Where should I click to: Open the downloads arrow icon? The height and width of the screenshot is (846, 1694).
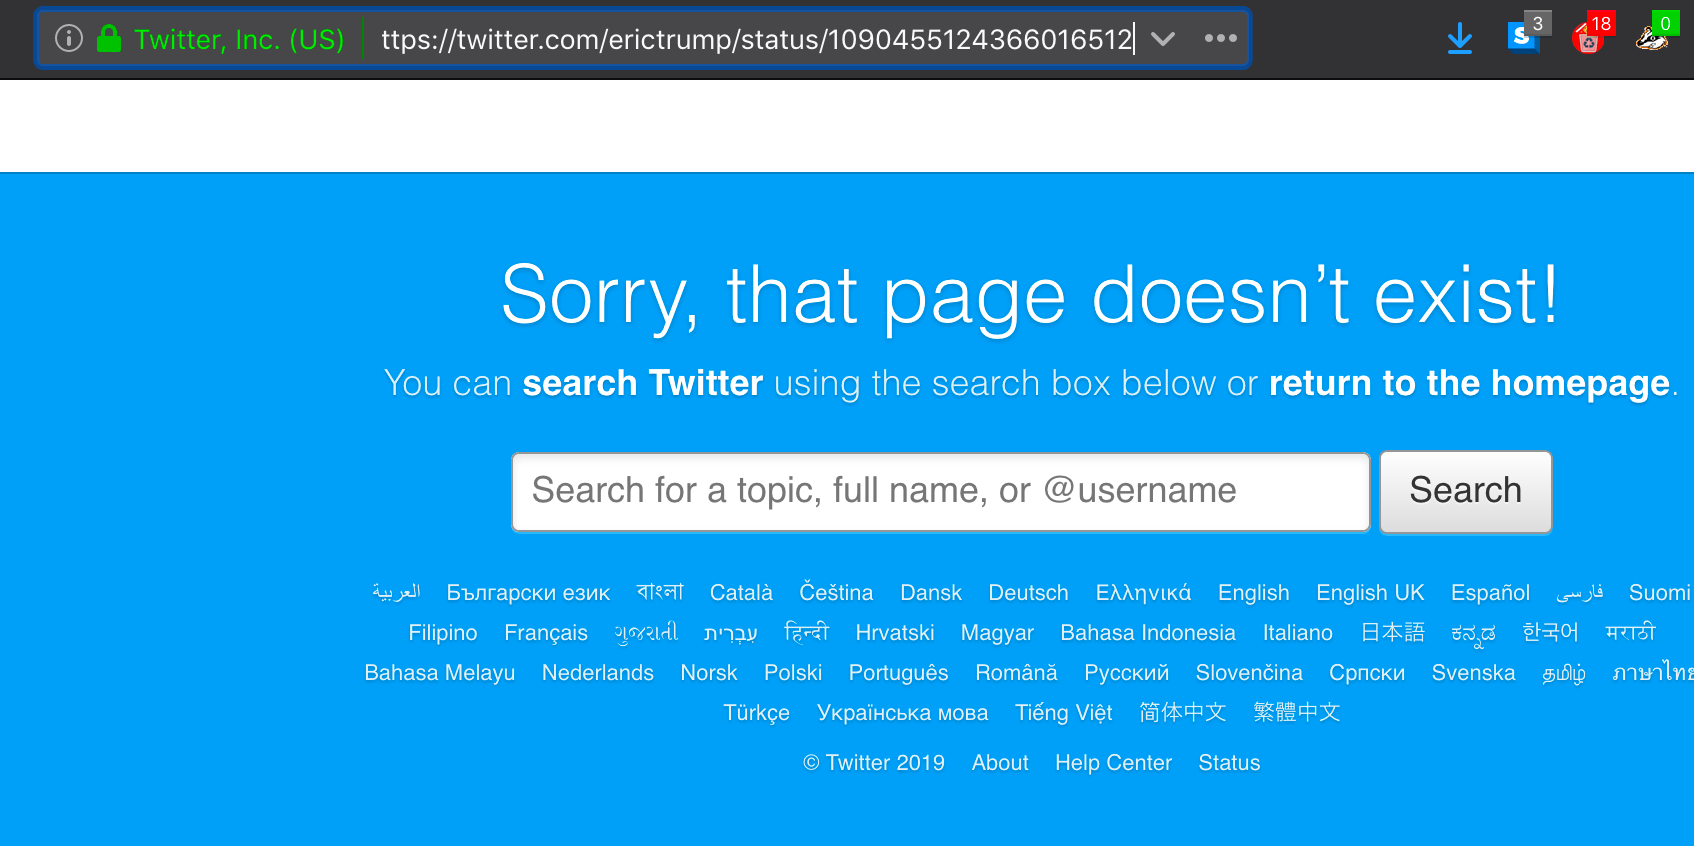pos(1459,39)
